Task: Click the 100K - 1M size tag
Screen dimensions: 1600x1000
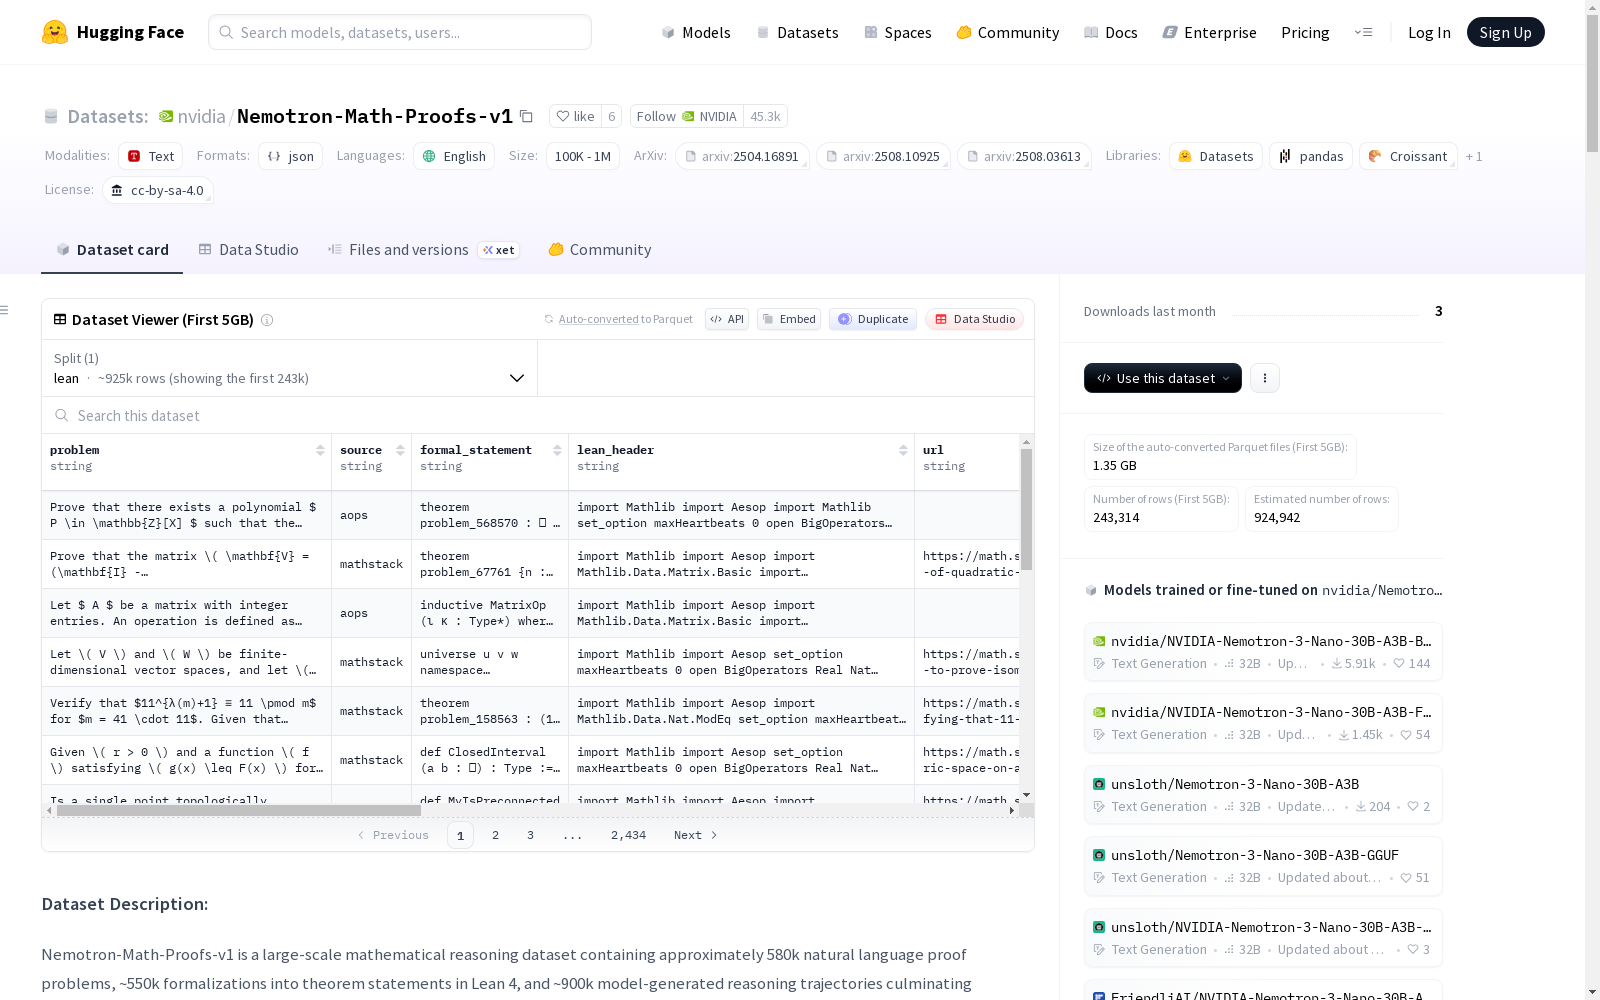Action: 583,156
